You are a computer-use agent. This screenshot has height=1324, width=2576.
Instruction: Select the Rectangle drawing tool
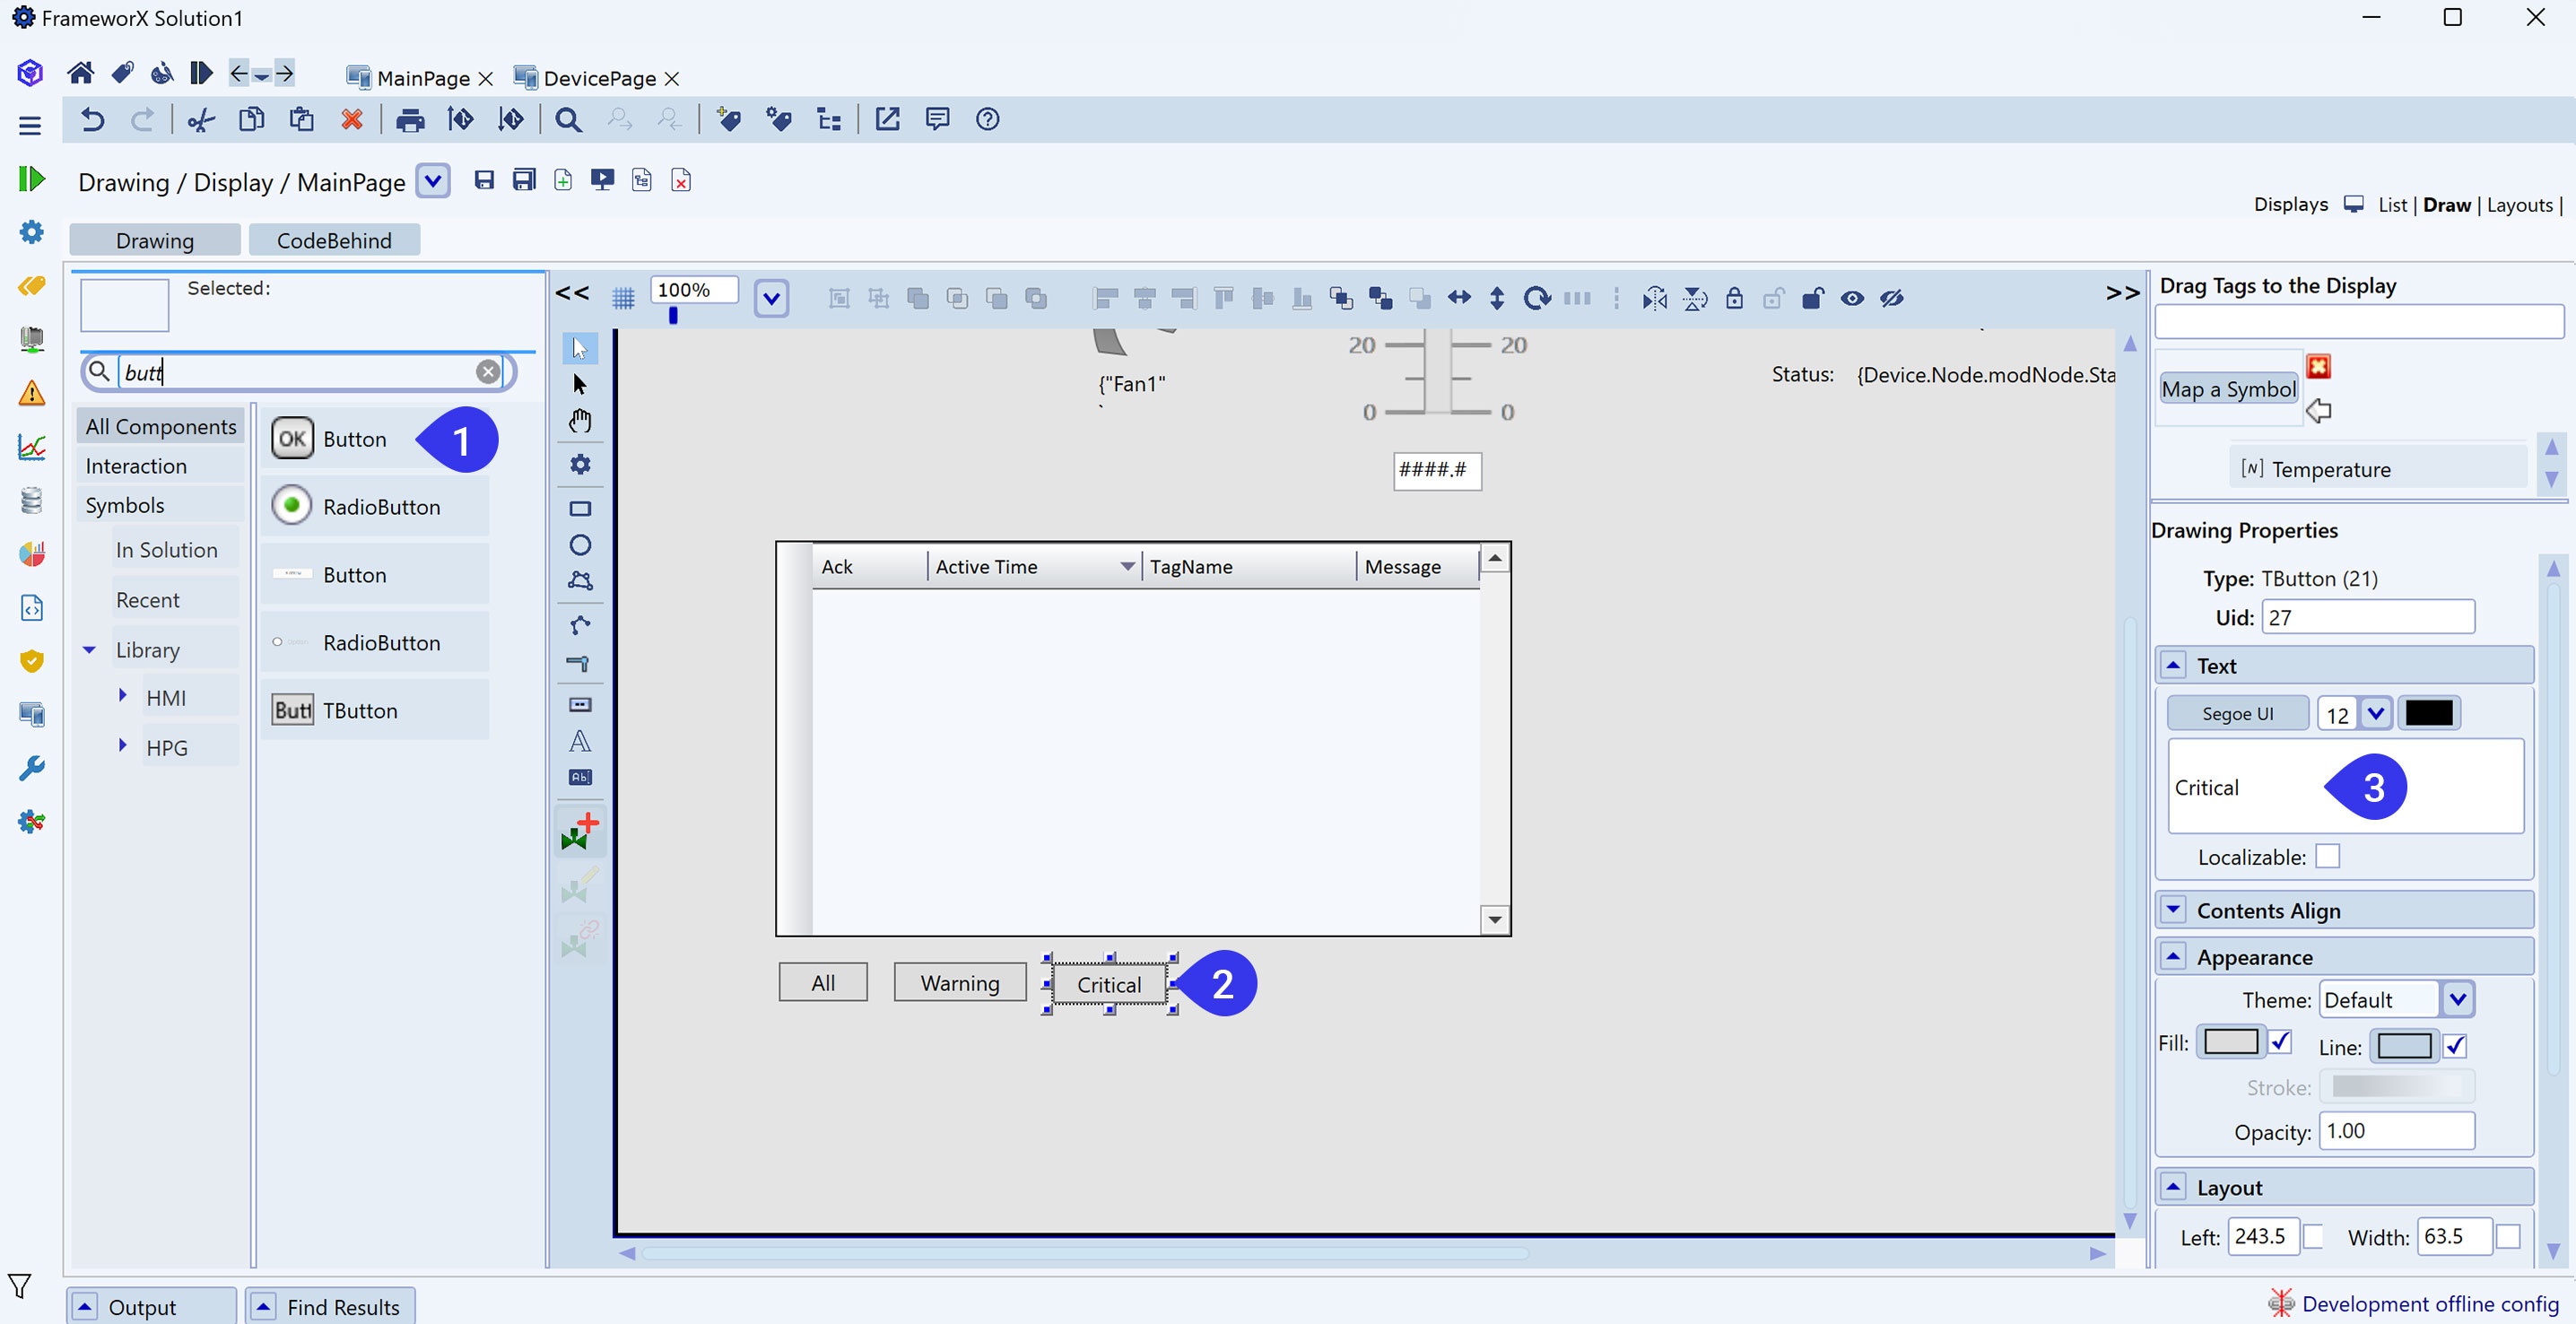pos(580,508)
